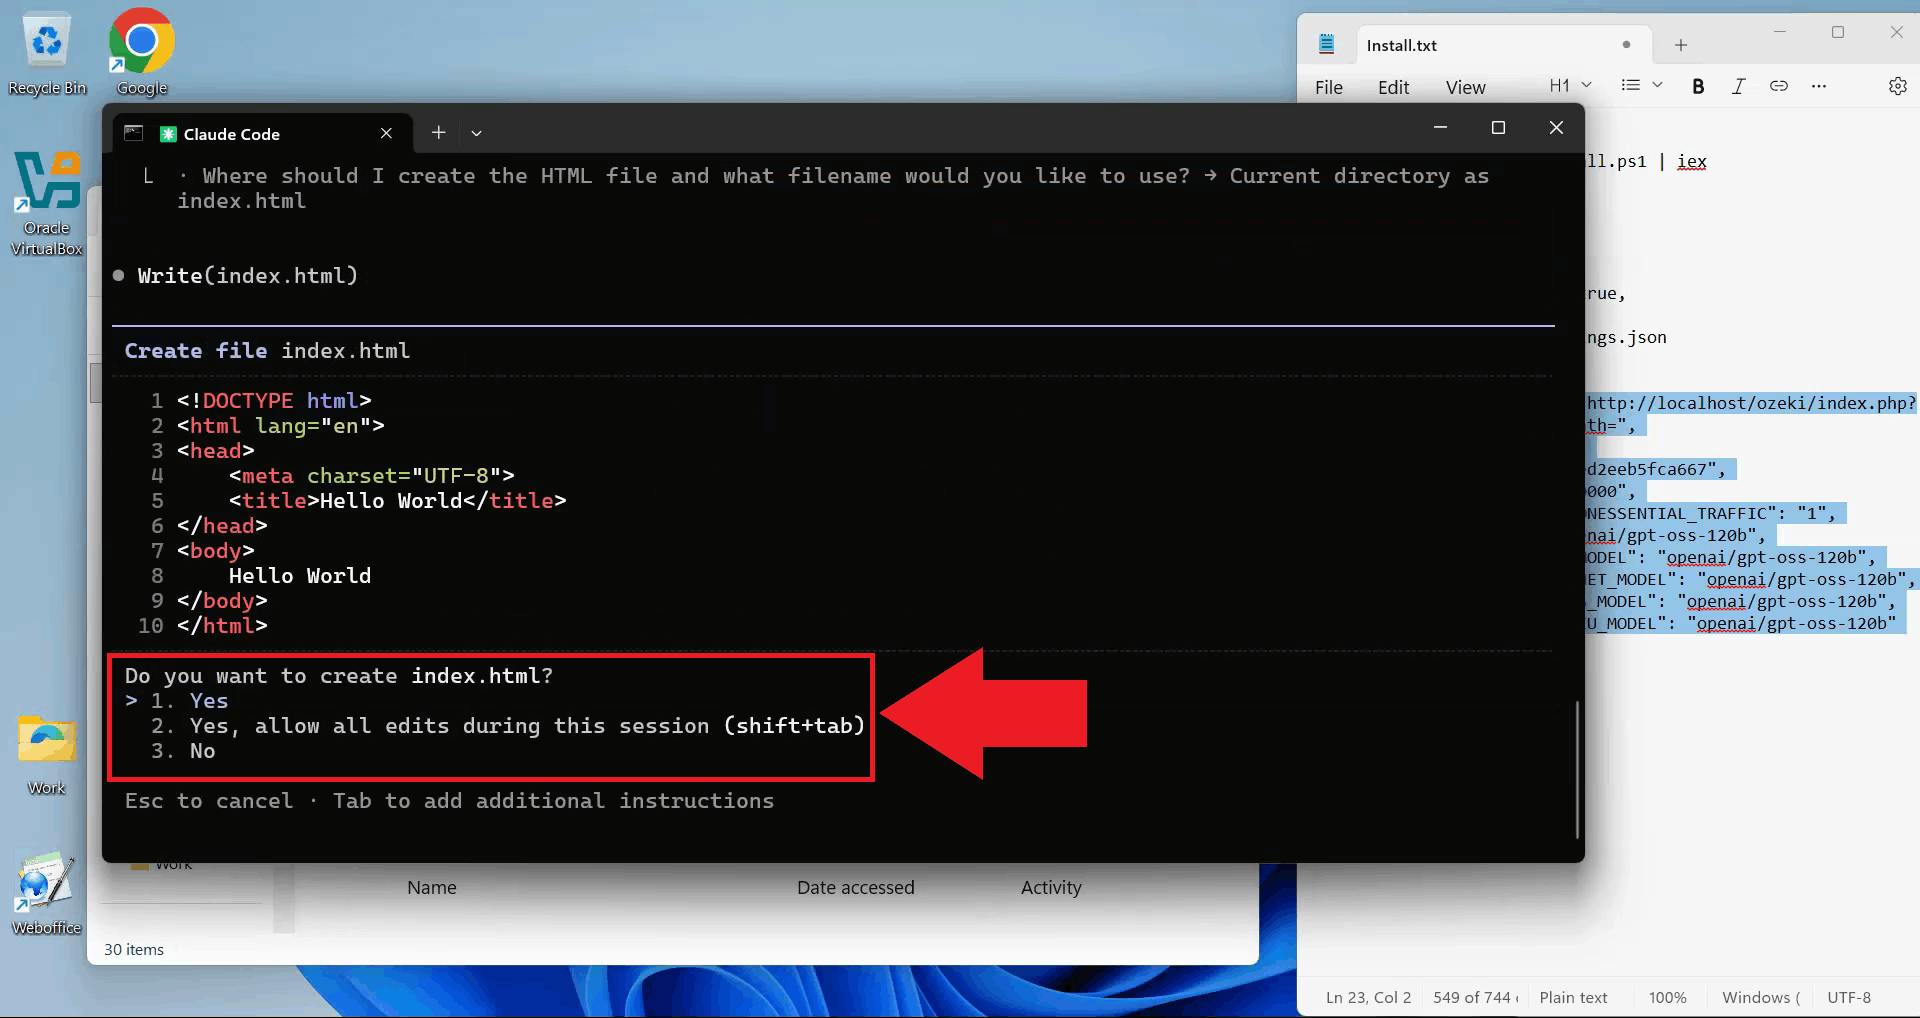
Task: Launch Google Chrome from the desktop
Action: (x=140, y=40)
